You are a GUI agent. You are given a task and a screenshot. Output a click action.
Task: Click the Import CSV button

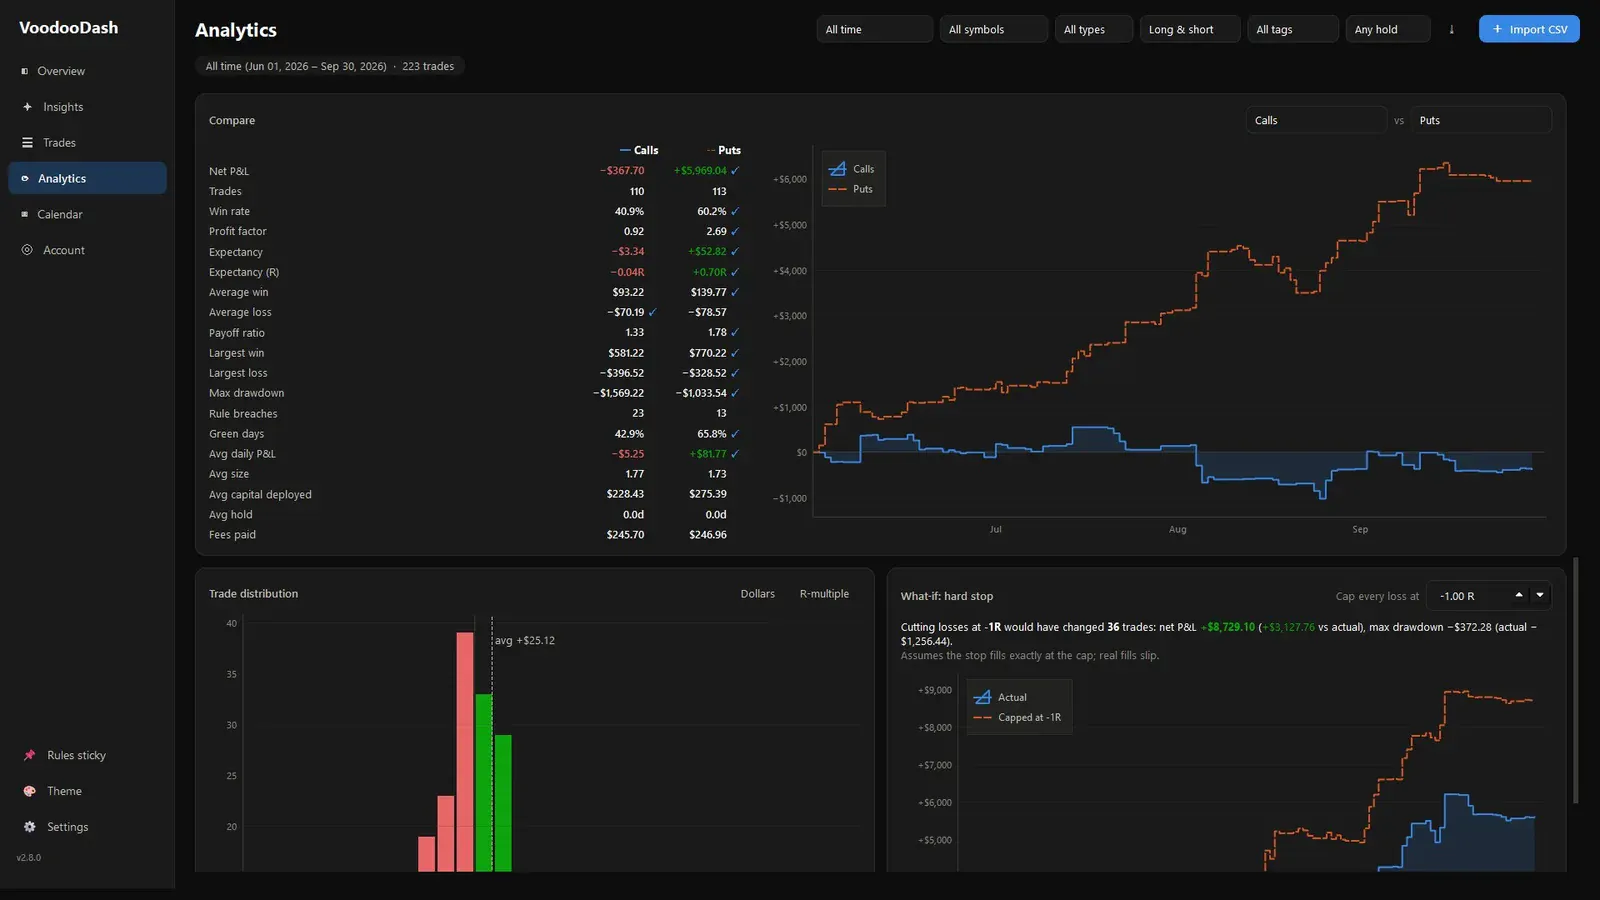[1529, 29]
